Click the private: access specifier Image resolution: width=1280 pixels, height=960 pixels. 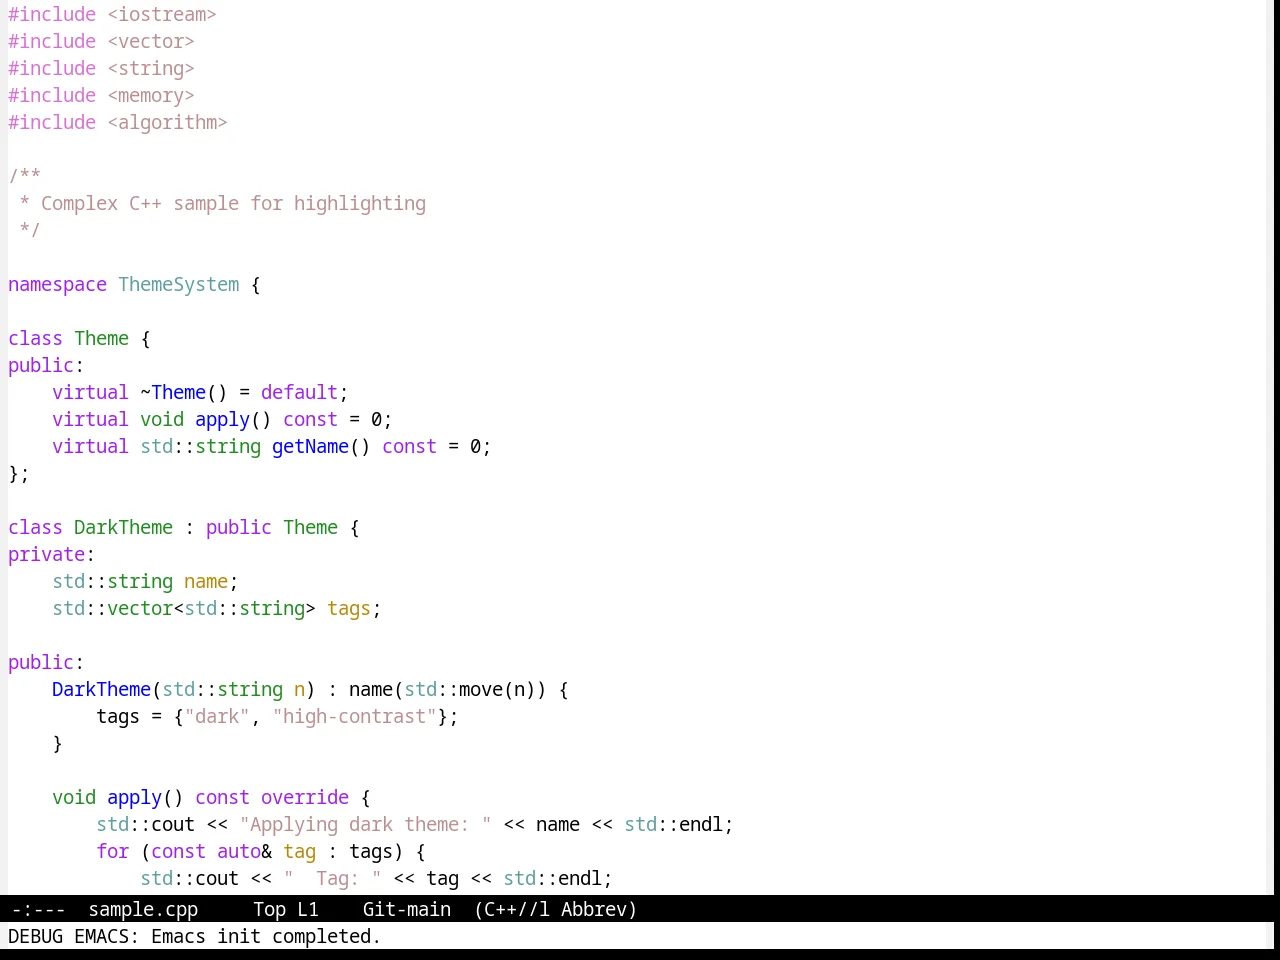tap(51, 554)
